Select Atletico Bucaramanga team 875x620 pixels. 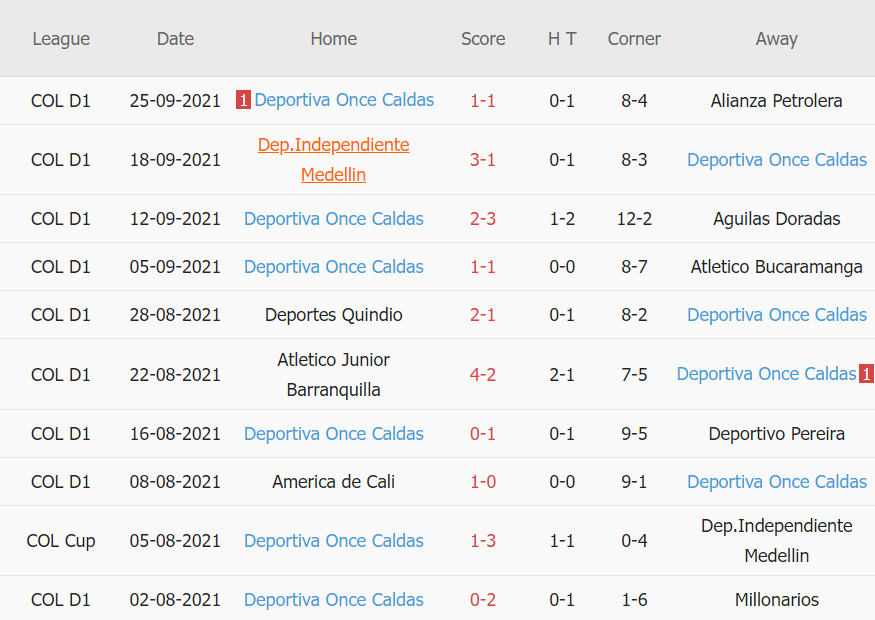776,267
